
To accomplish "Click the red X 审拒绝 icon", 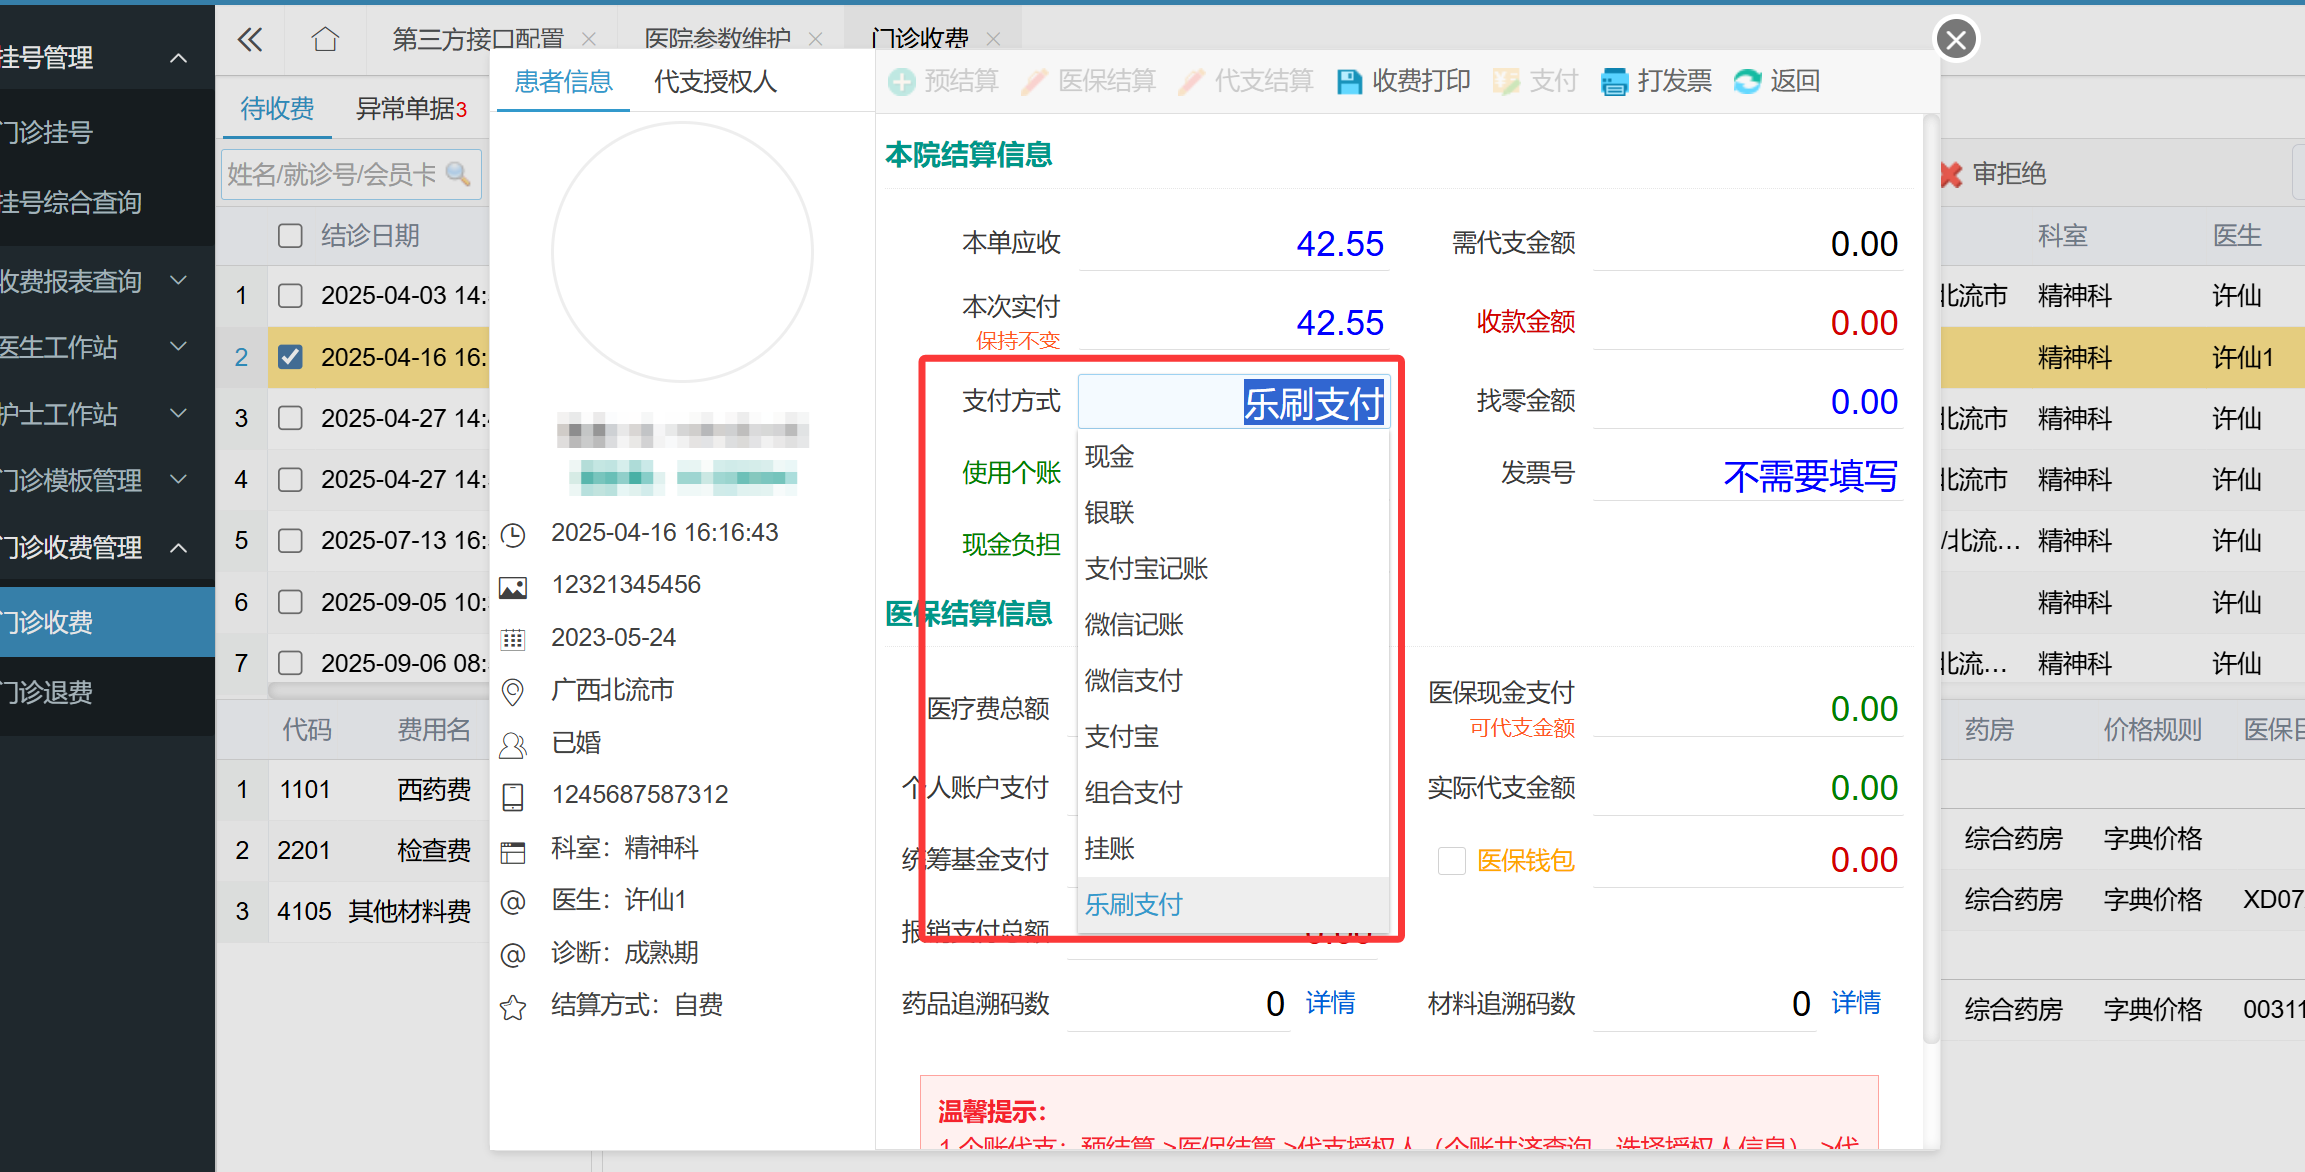I will [1951, 175].
